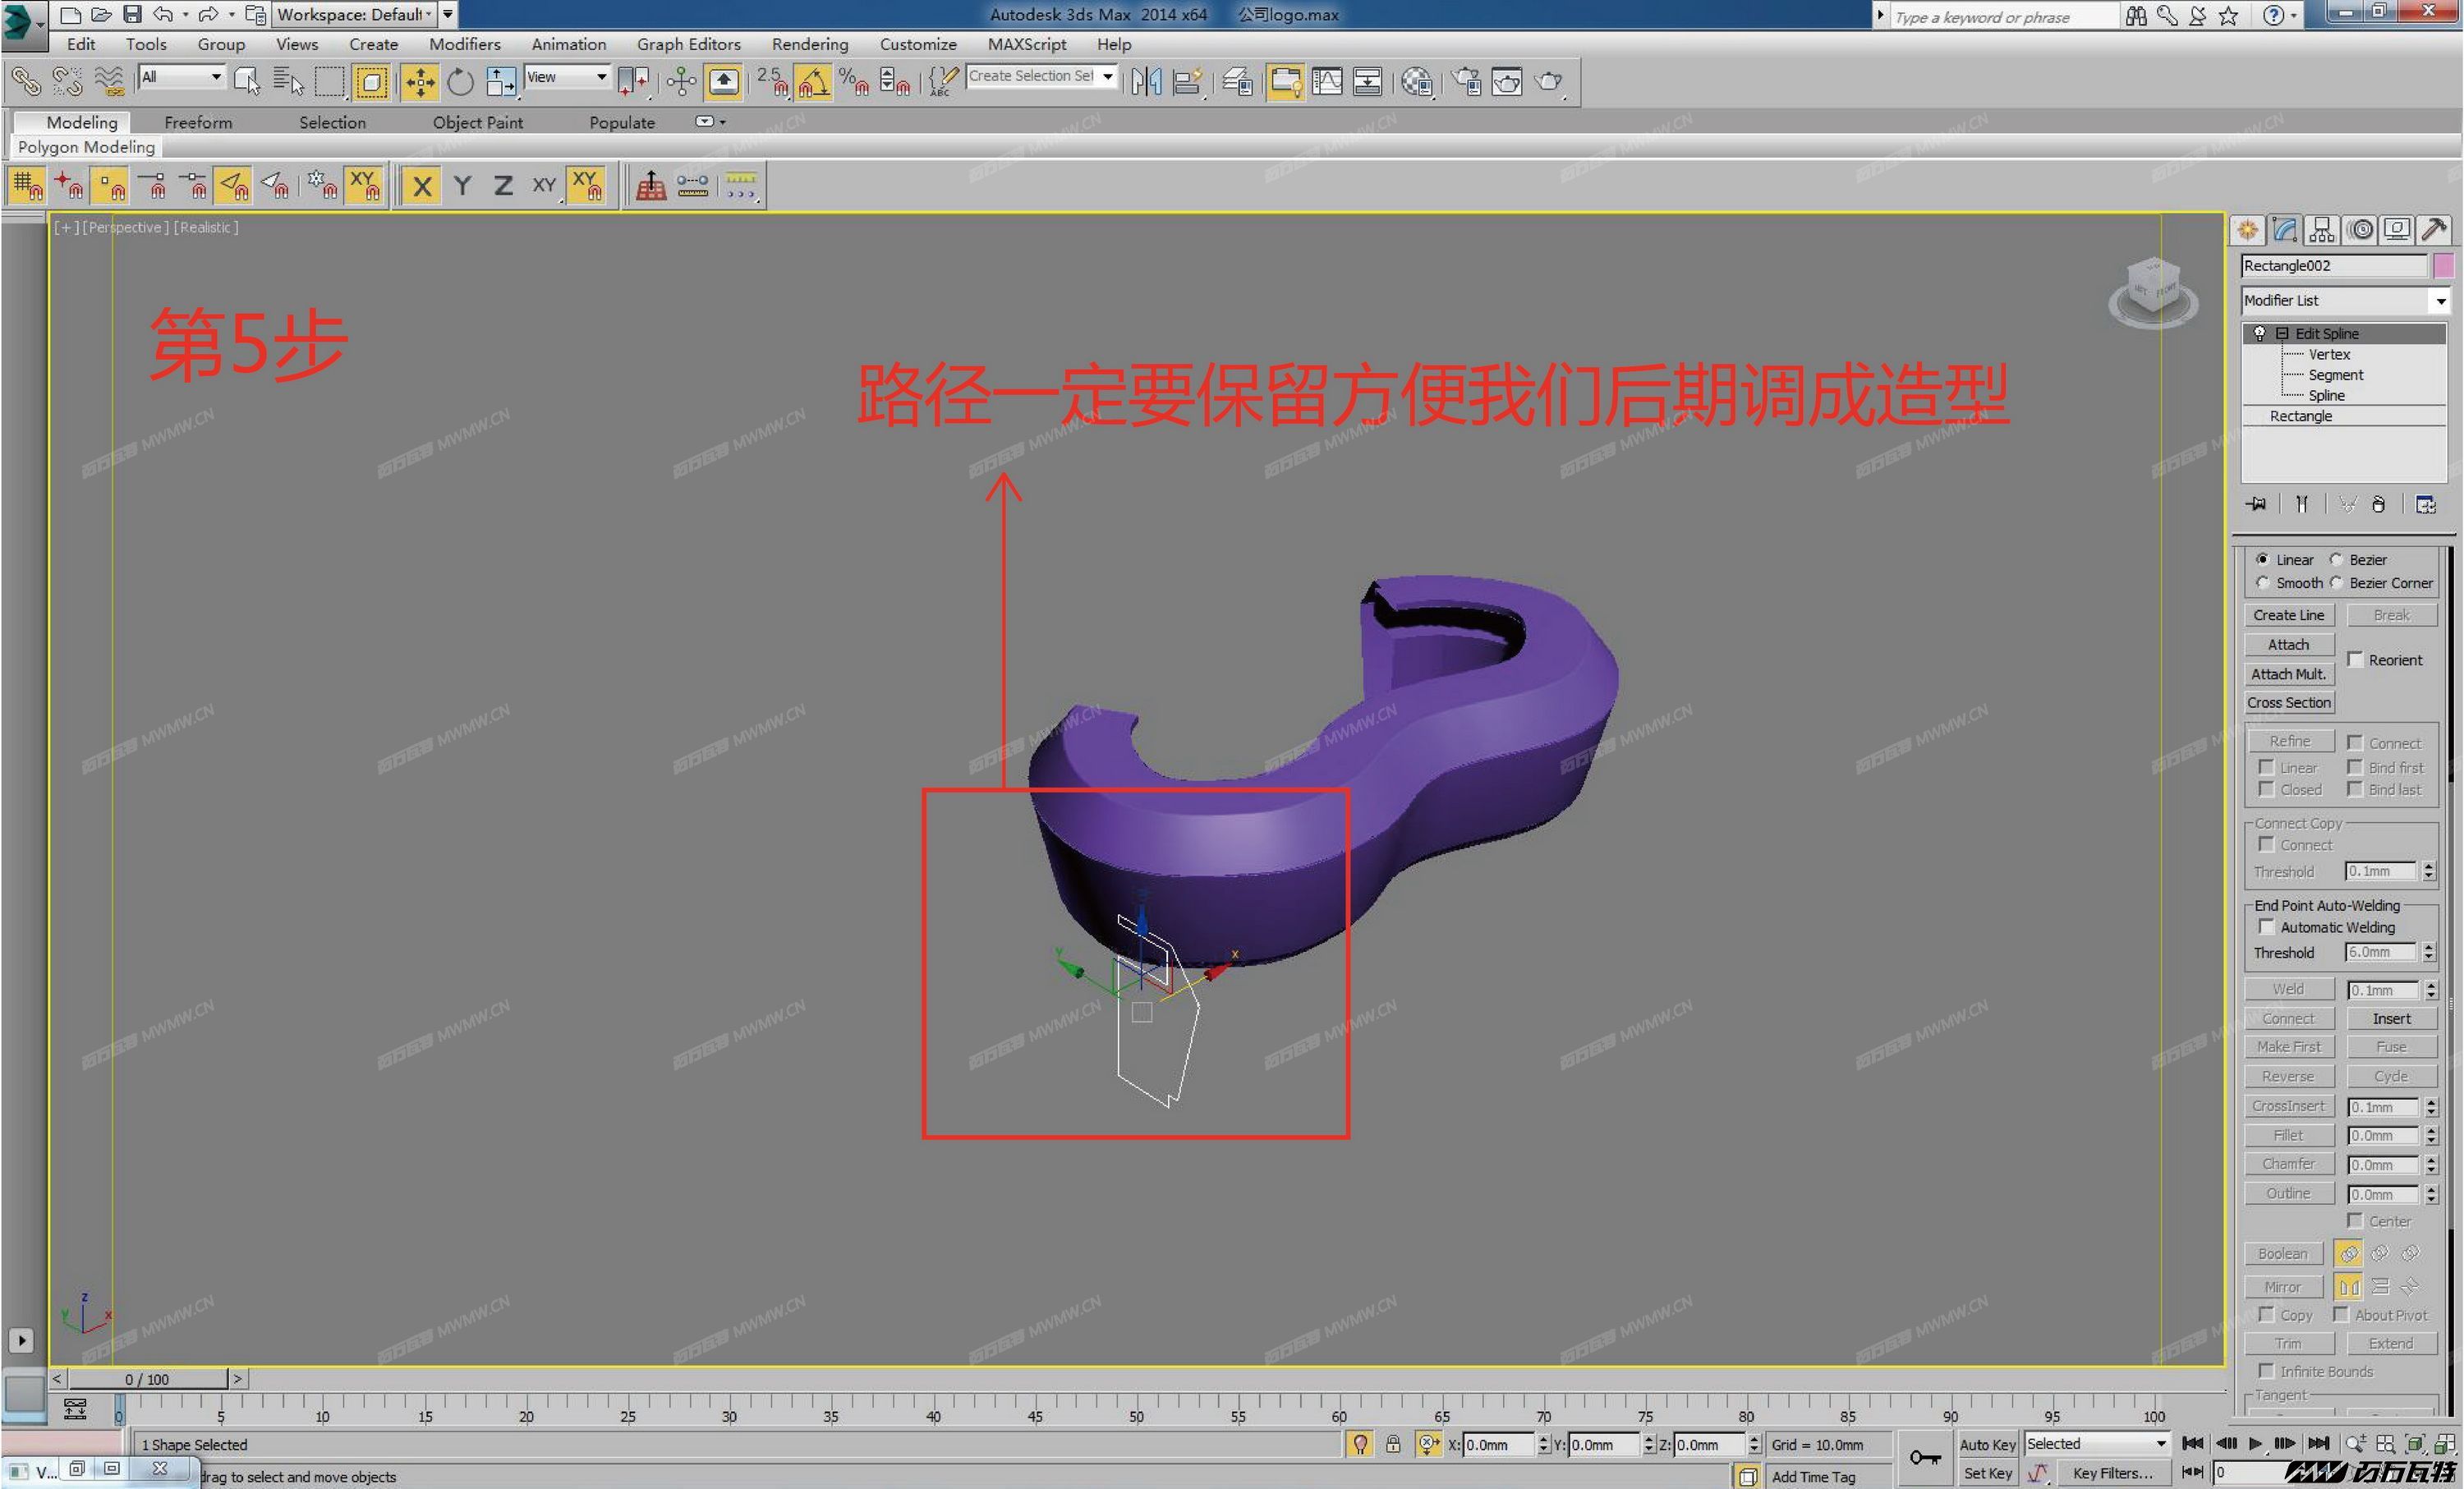Click the pink object color swatch
2464x1489 pixels.
[2444, 265]
